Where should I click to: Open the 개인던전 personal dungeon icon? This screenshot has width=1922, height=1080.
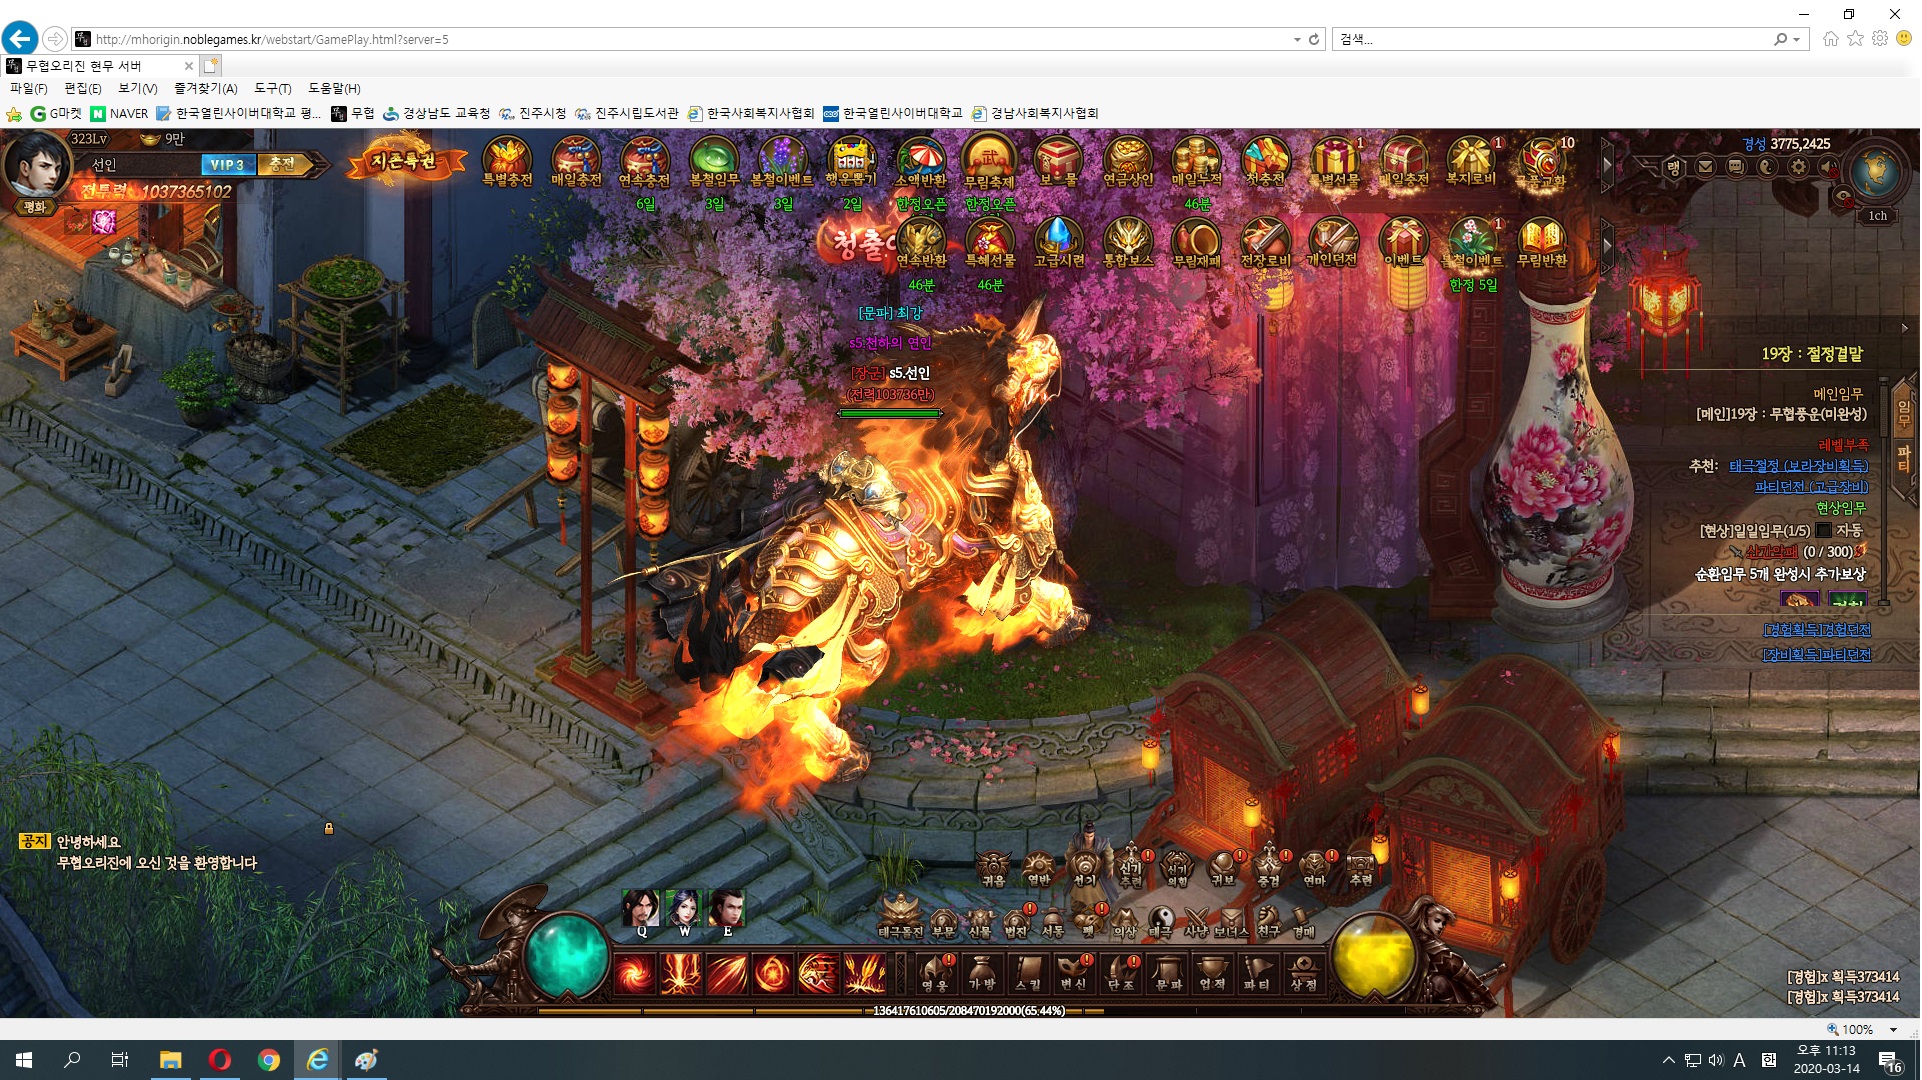click(x=1333, y=243)
